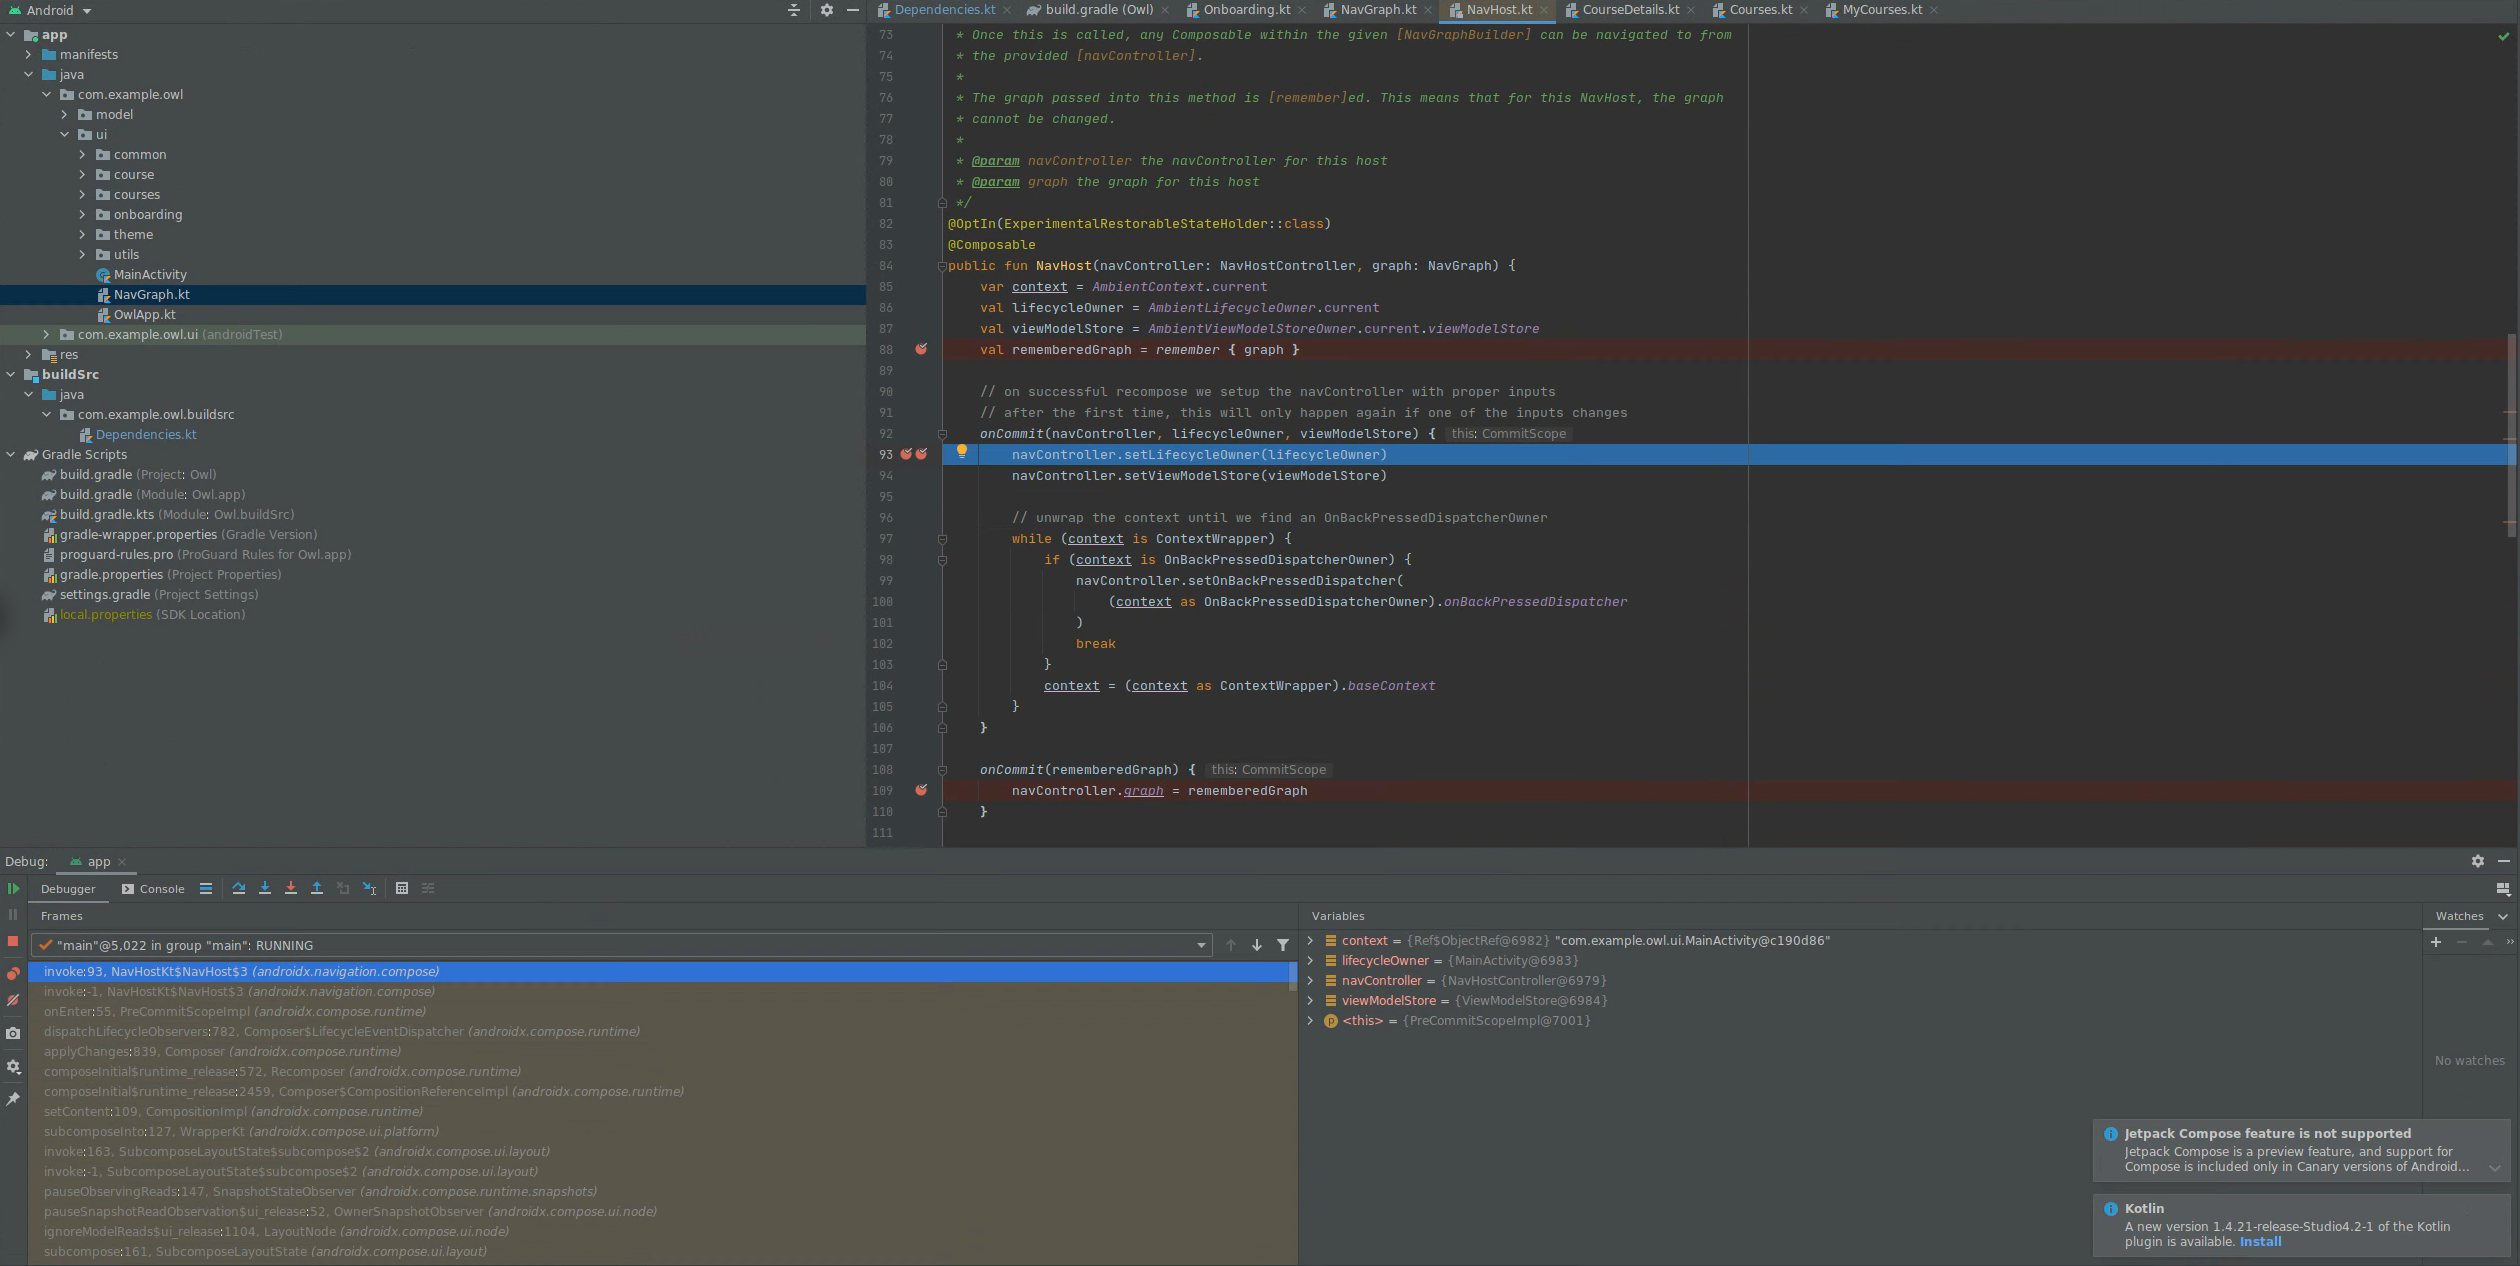The height and width of the screenshot is (1266, 2520).
Task: Click the Force Step Into icon
Action: [x=291, y=888]
